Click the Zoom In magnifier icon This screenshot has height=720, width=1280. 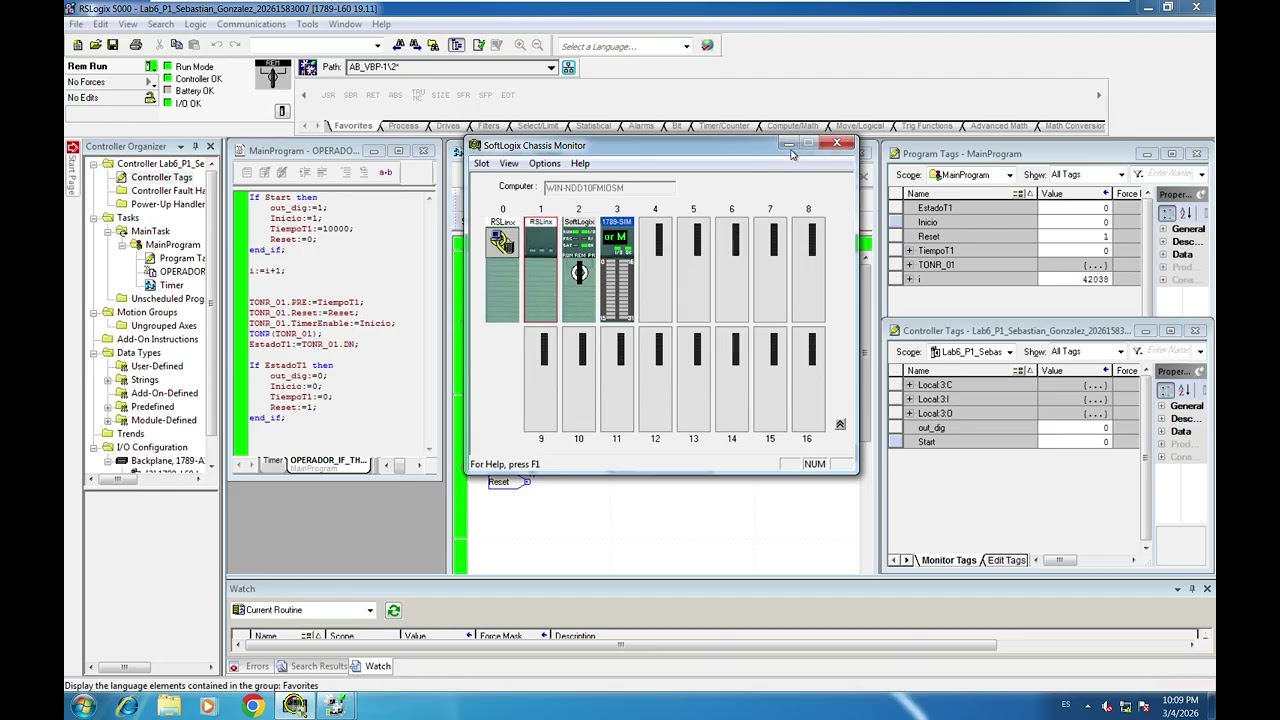pyautogui.click(x=520, y=45)
